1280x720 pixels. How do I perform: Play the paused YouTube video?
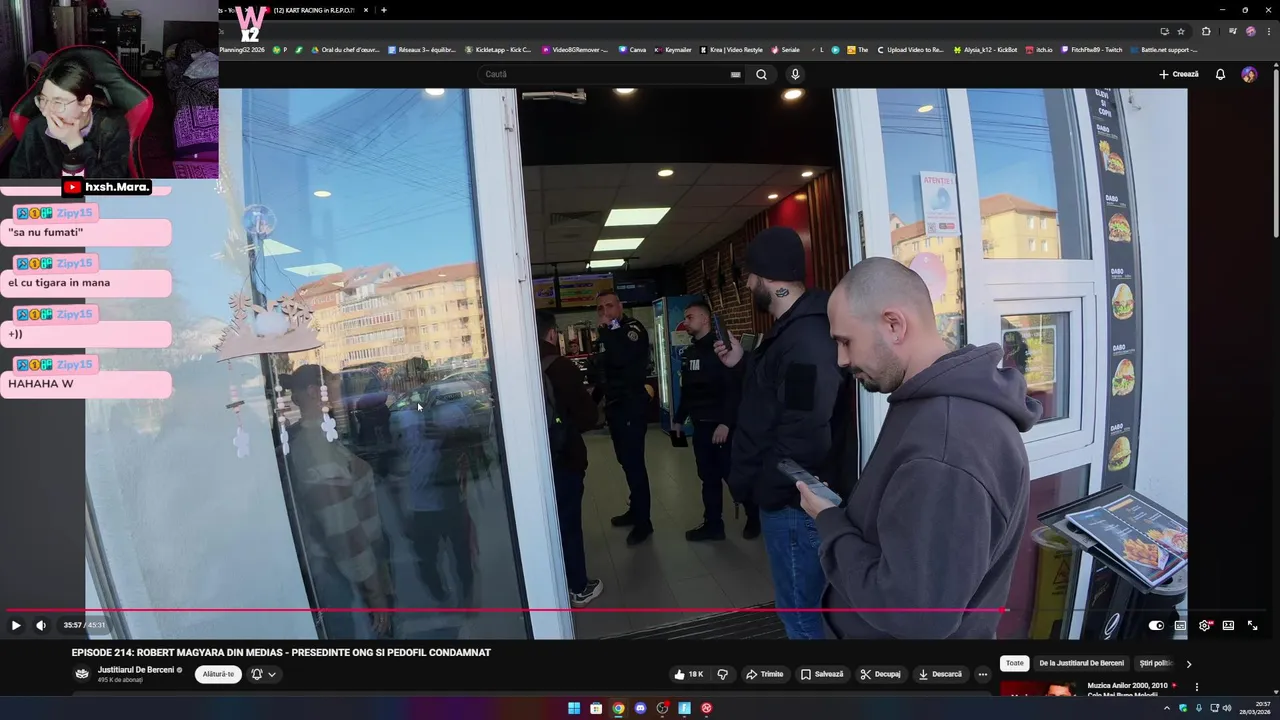click(x=16, y=625)
